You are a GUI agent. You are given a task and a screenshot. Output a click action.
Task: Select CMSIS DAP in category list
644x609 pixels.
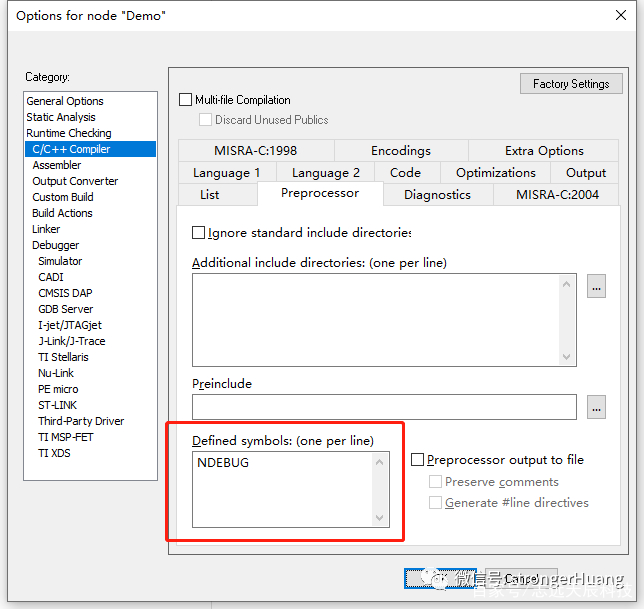pyautogui.click(x=90, y=293)
